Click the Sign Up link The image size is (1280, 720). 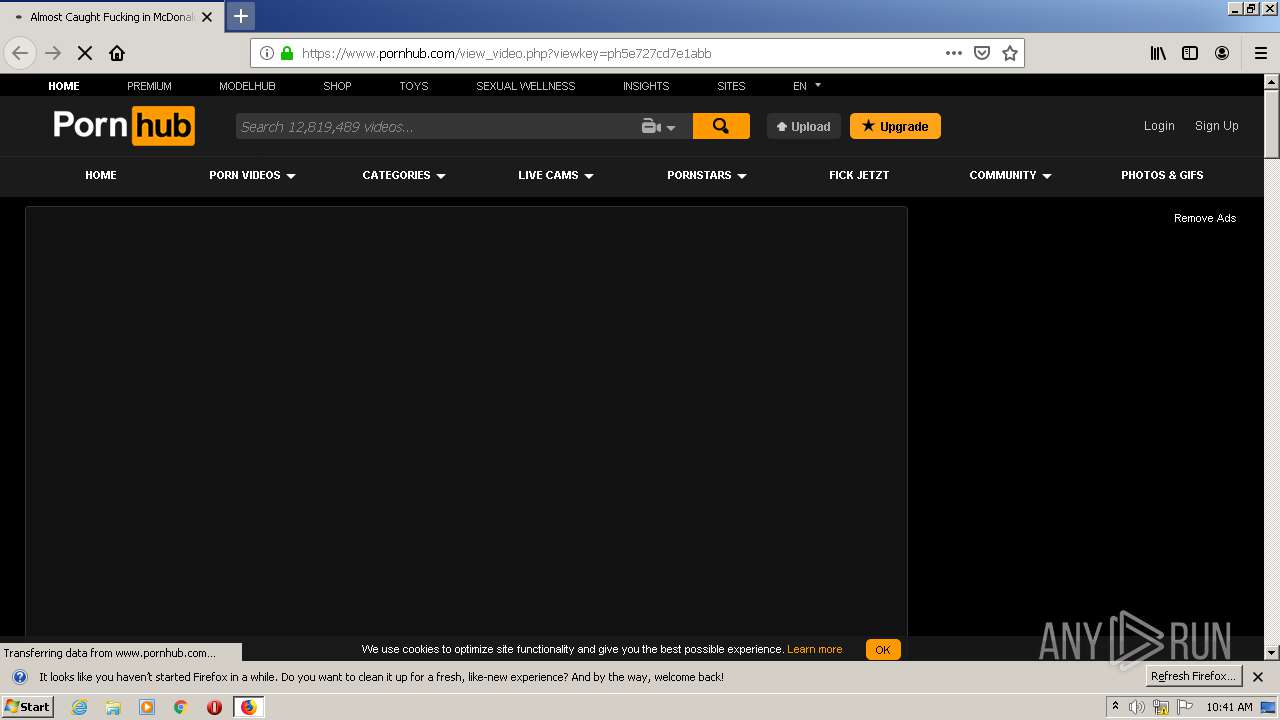click(1217, 126)
